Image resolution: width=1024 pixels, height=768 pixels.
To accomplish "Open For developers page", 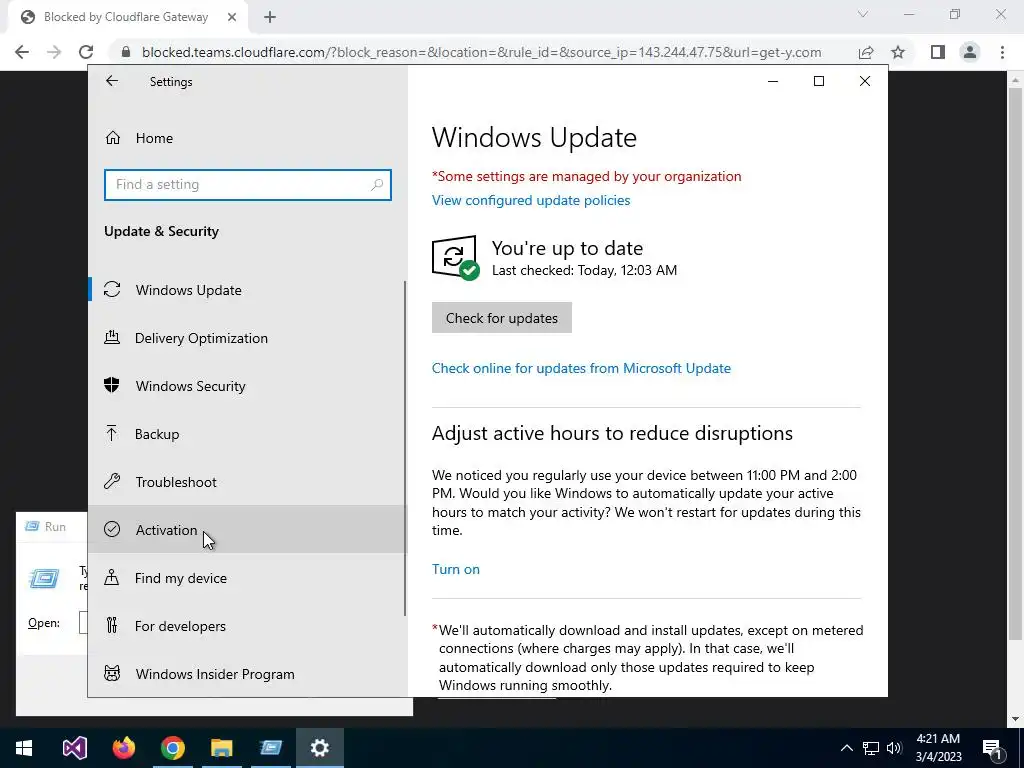I will point(247,626).
